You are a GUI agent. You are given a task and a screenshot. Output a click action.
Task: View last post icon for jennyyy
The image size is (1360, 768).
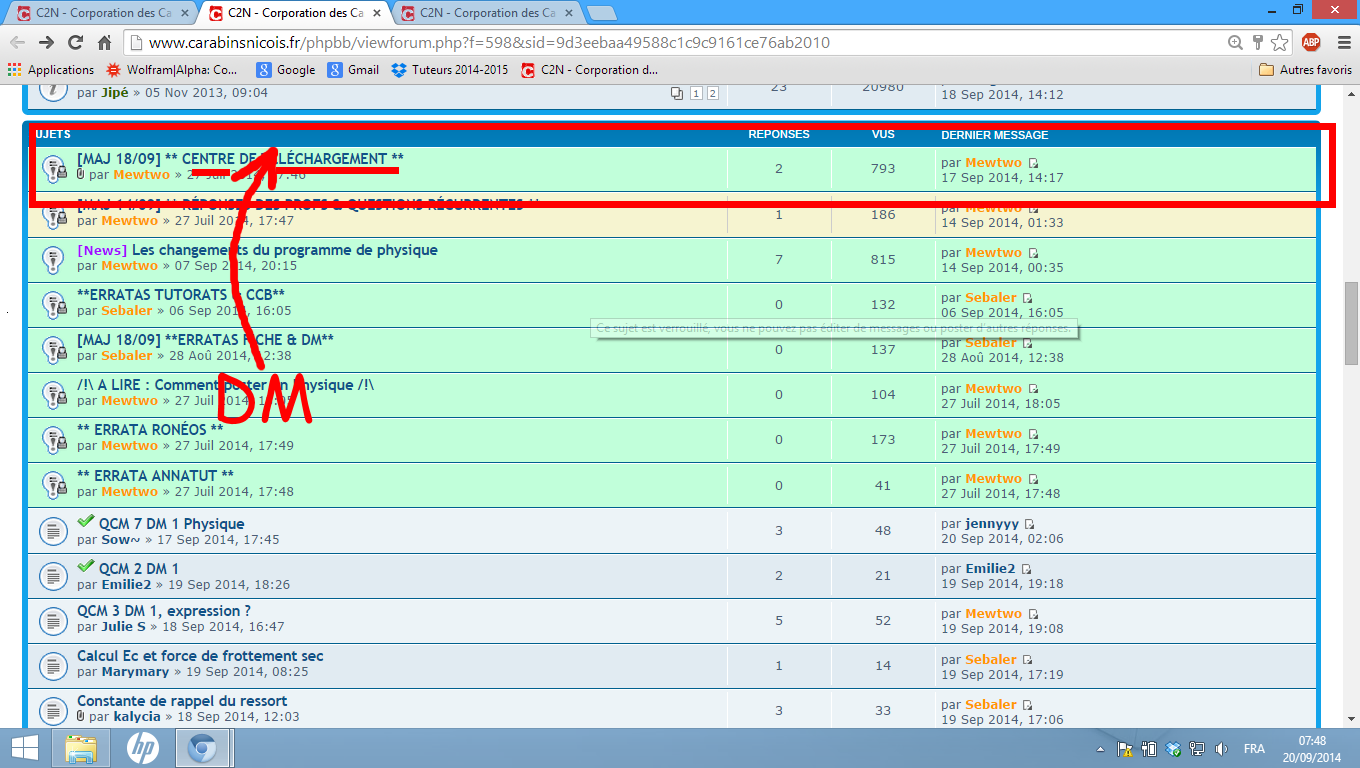1029,524
